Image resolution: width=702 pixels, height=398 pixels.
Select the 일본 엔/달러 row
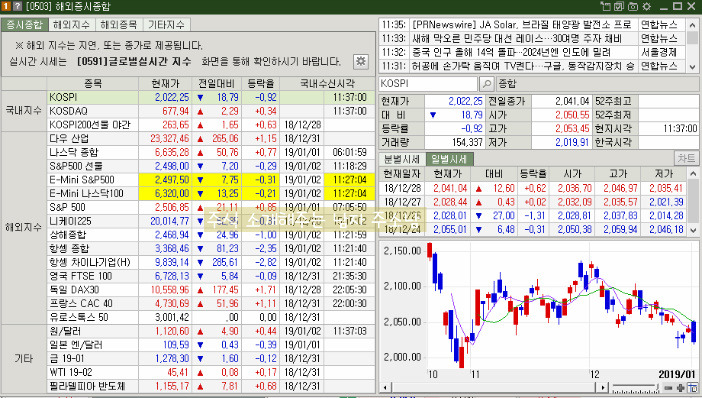coord(210,345)
